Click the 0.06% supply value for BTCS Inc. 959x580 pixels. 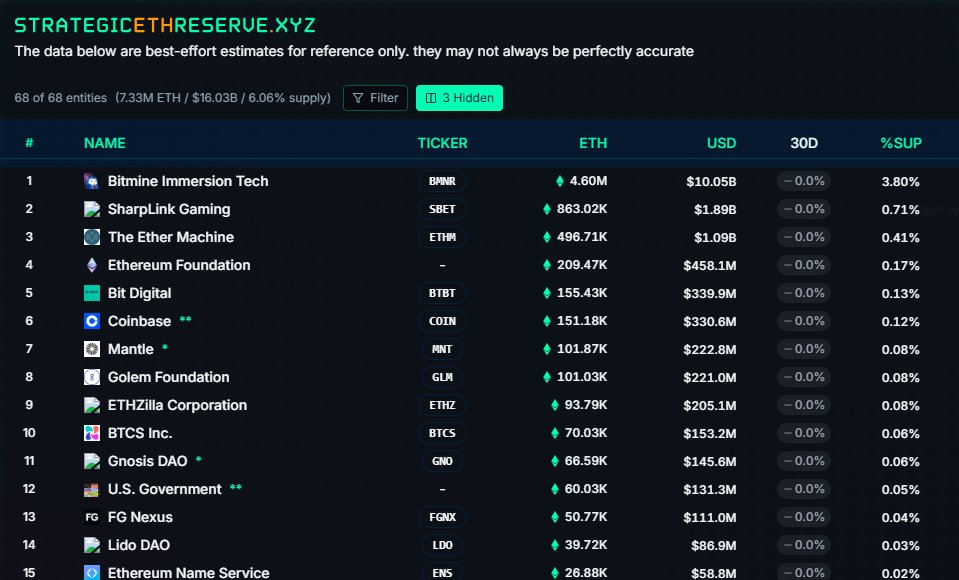coord(900,434)
